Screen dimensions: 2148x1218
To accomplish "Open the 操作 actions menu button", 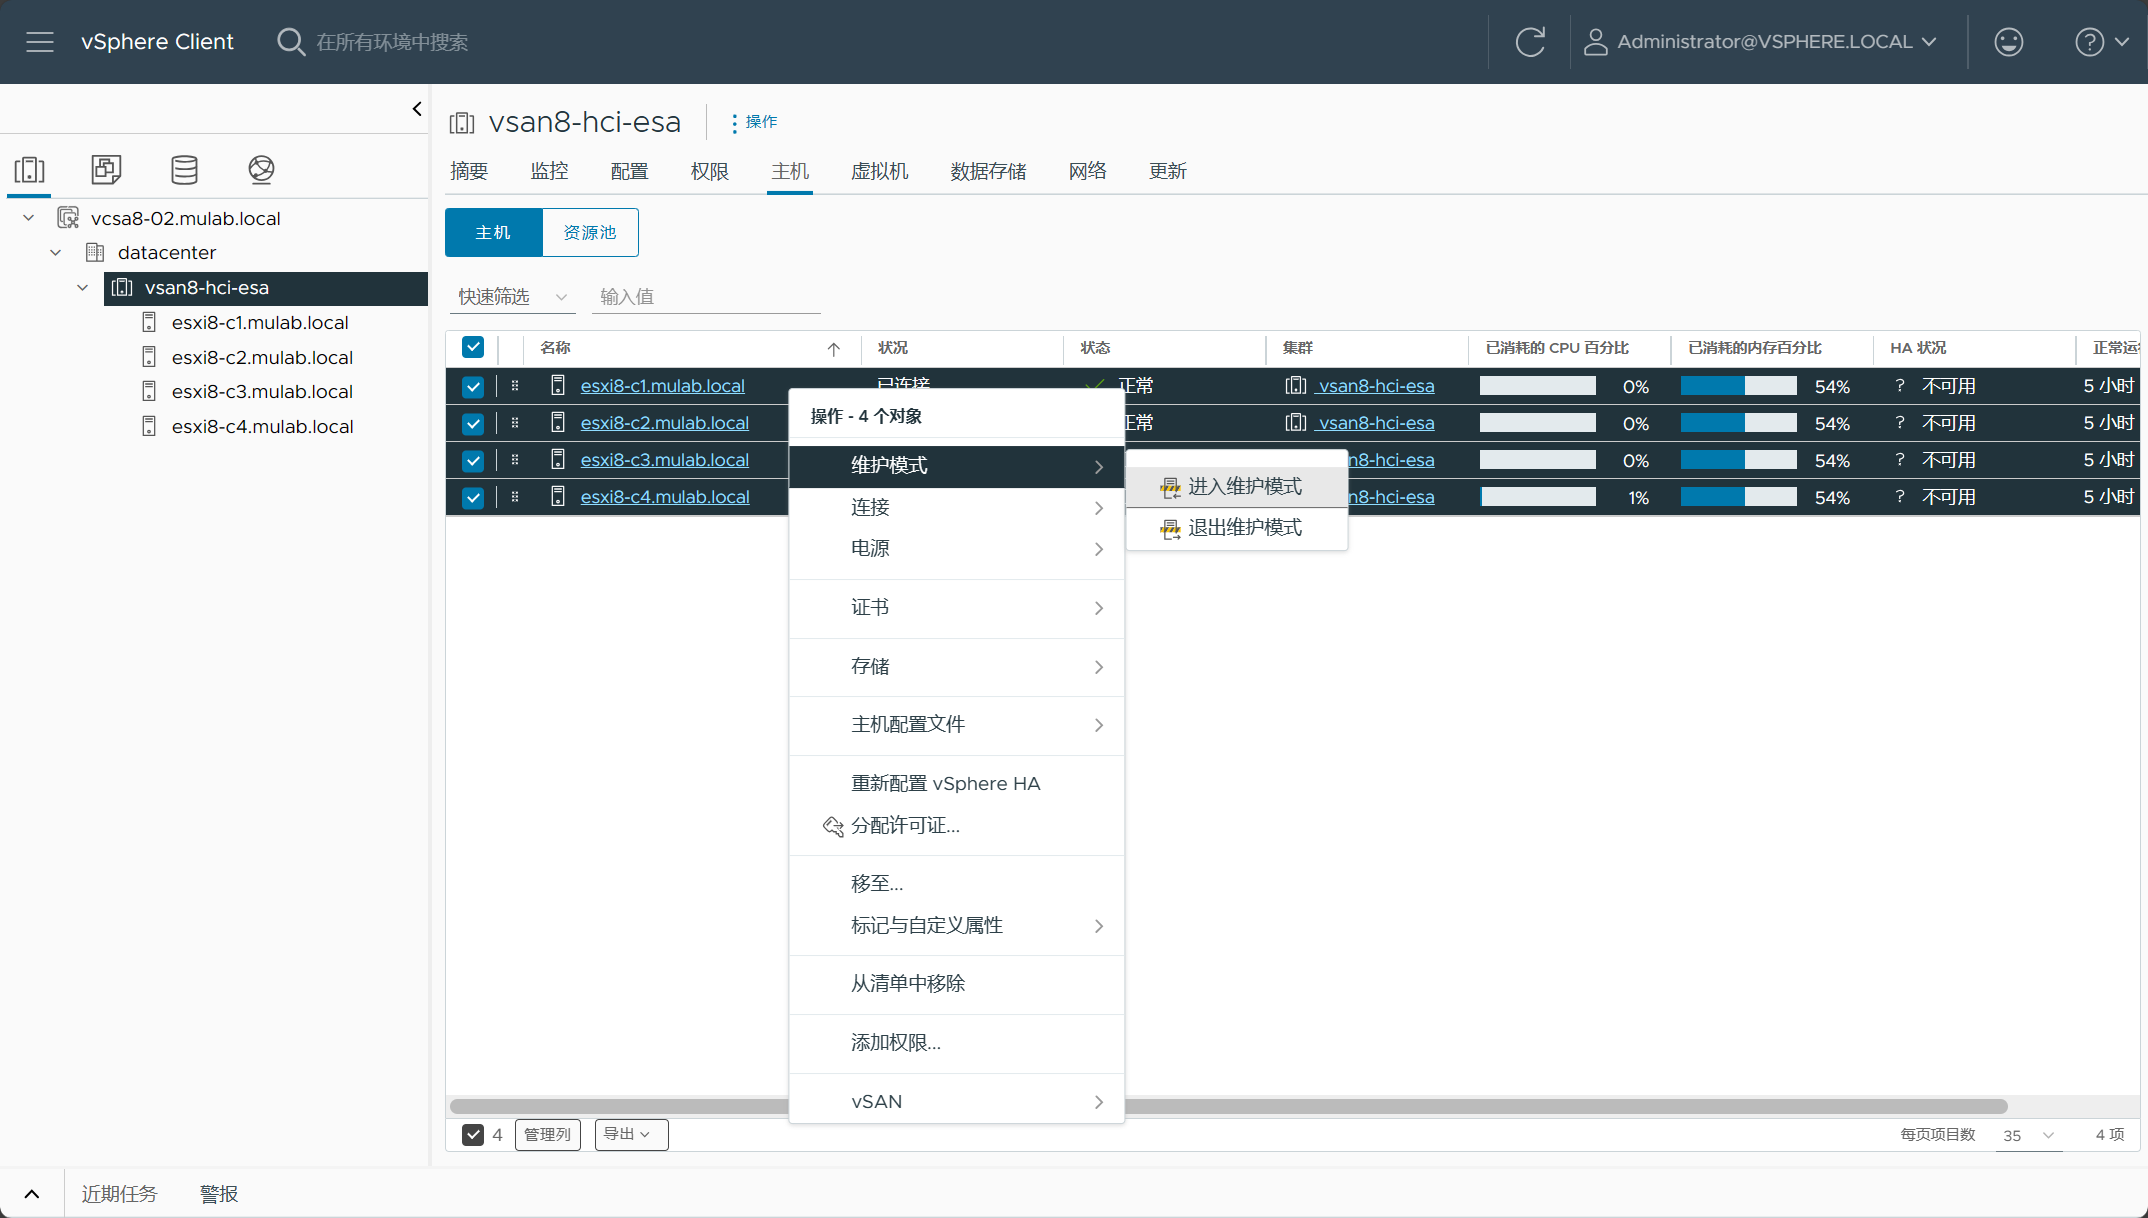I will point(754,122).
